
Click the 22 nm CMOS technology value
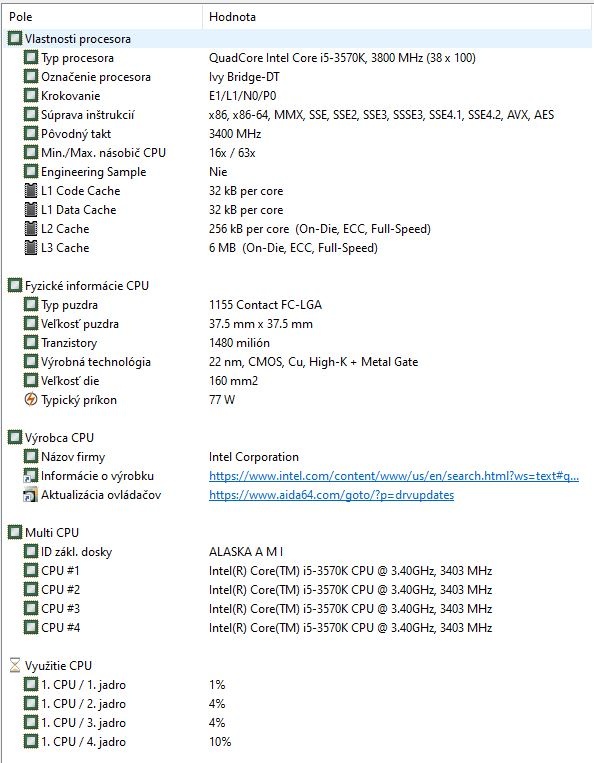point(313,362)
